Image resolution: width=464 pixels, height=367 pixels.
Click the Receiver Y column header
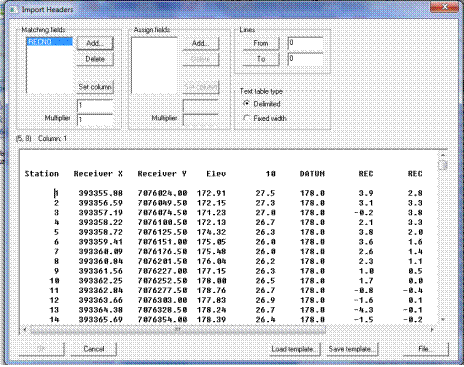[162, 174]
